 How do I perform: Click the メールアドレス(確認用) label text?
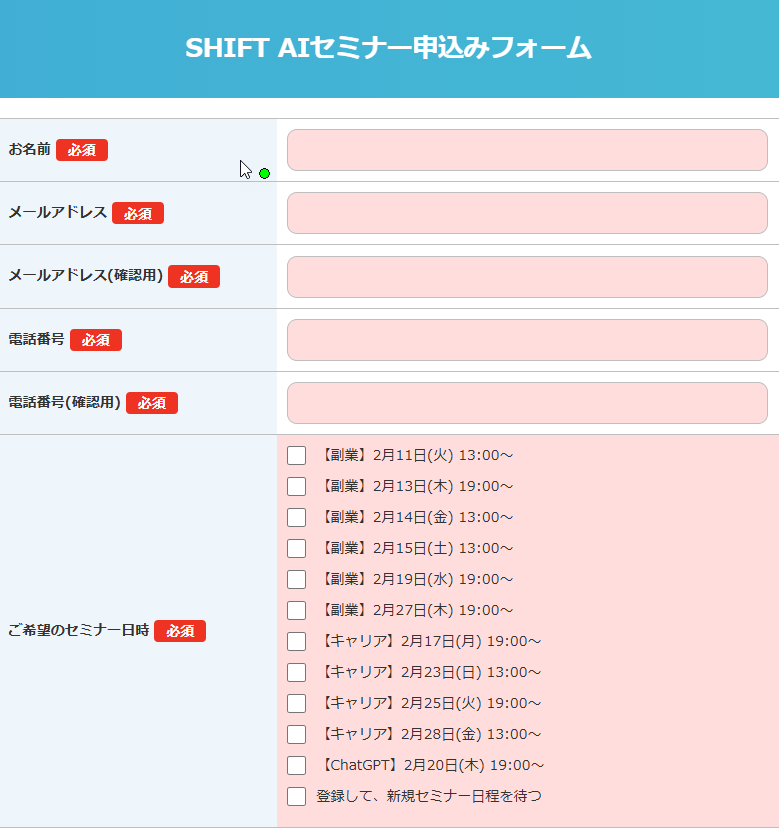coord(86,275)
